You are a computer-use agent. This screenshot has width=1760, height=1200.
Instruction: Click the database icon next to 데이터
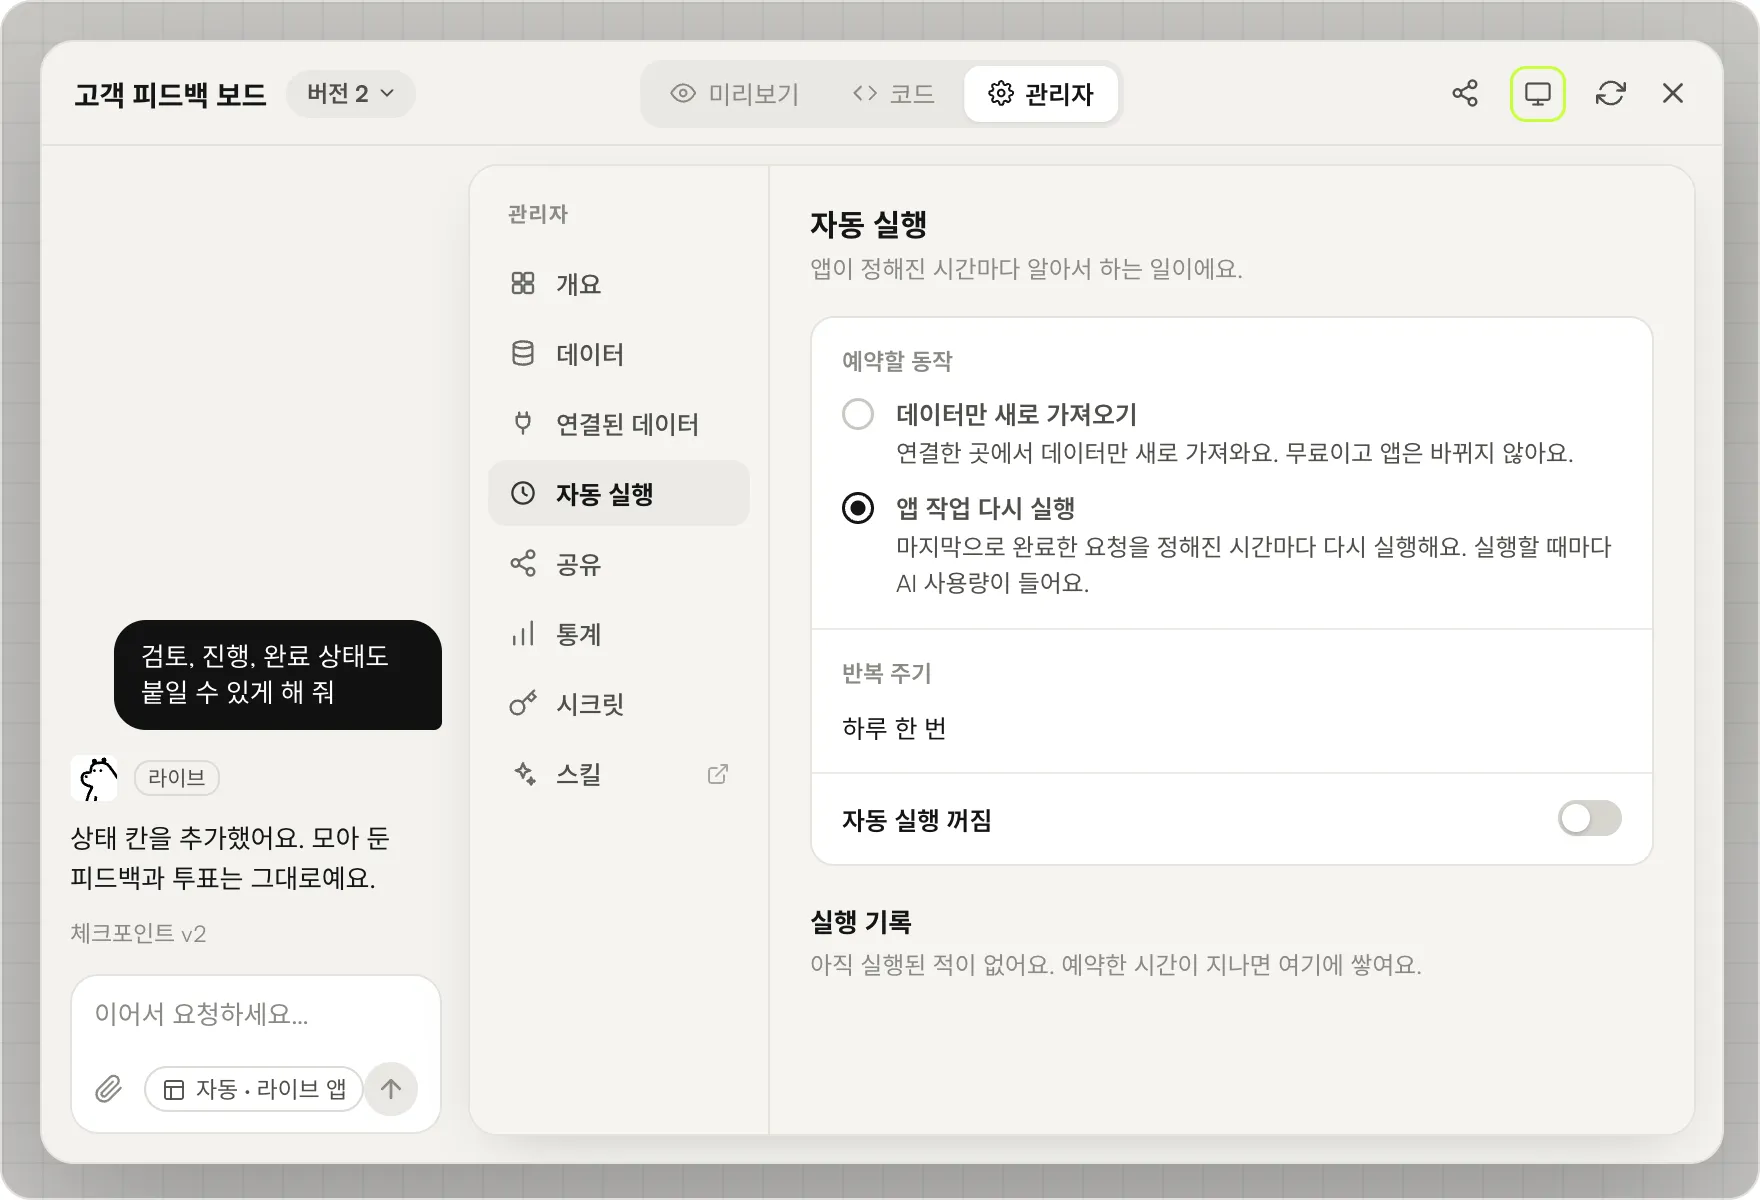point(523,354)
